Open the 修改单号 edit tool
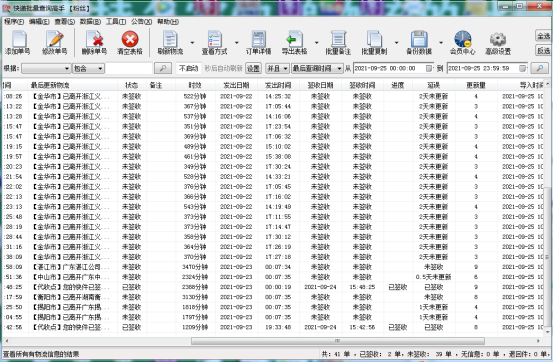Screen dimensions: 553x363 click(55, 42)
